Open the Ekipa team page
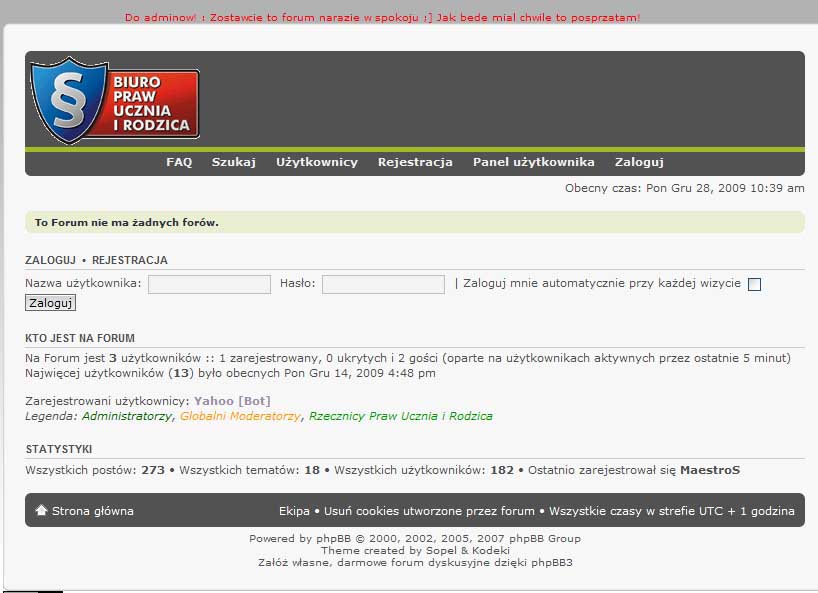This screenshot has height=593, width=818. (x=294, y=511)
